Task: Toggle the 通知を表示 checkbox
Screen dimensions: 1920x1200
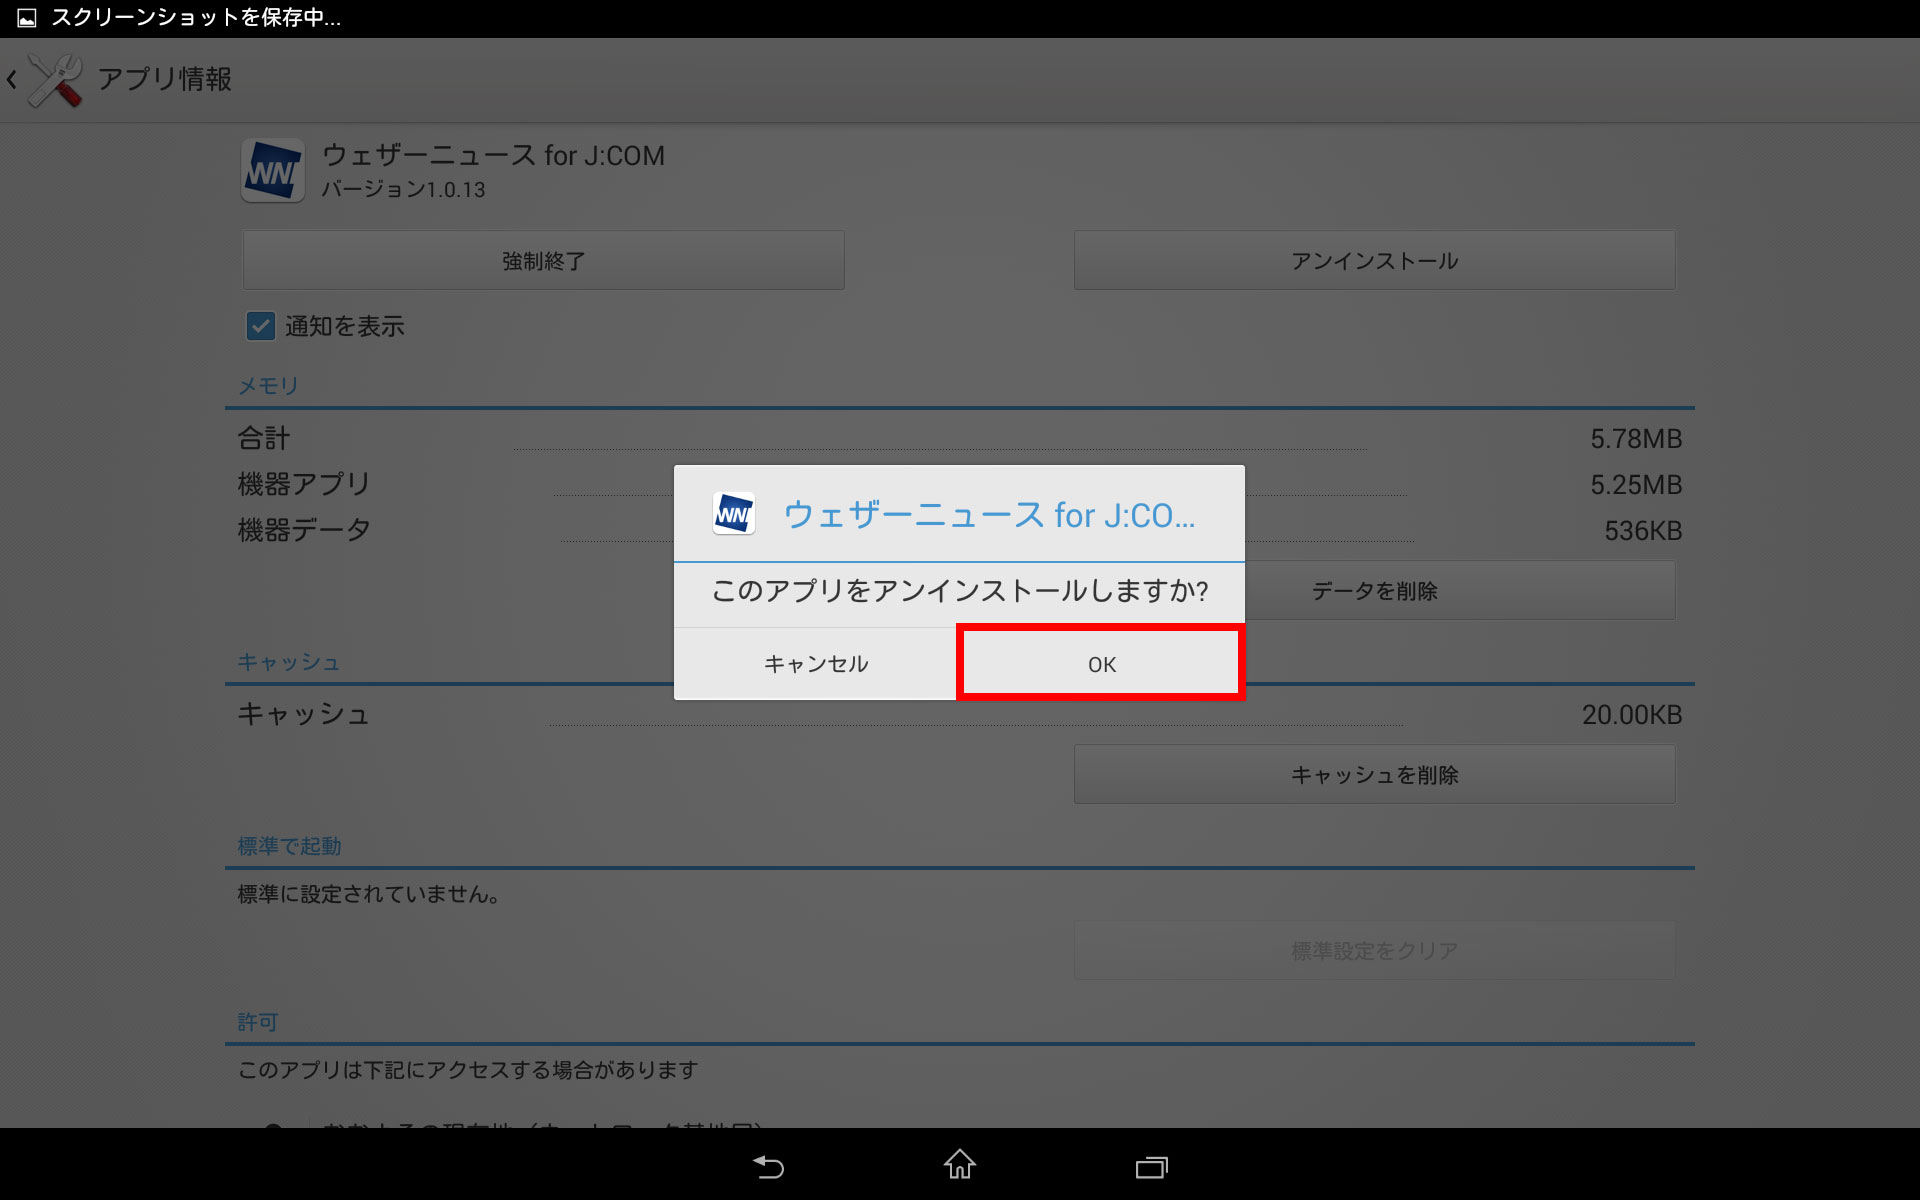Action: click(261, 326)
